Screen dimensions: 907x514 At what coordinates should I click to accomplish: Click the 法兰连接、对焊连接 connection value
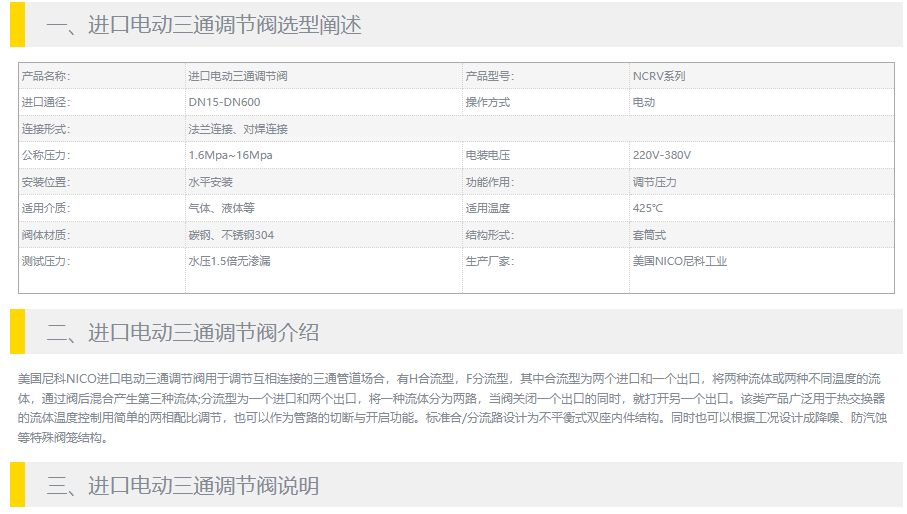[237, 129]
